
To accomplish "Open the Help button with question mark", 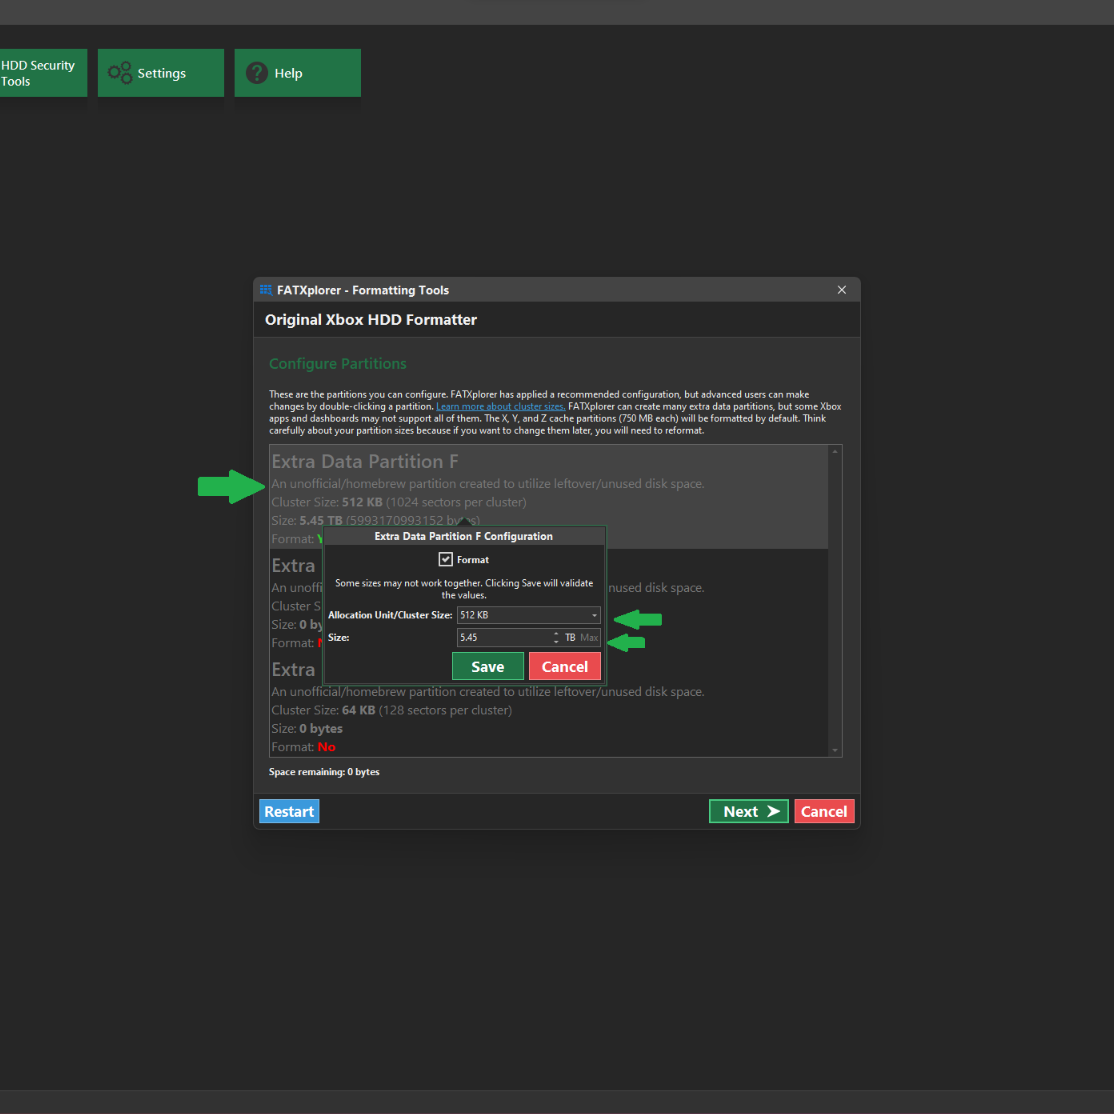I will [297, 72].
